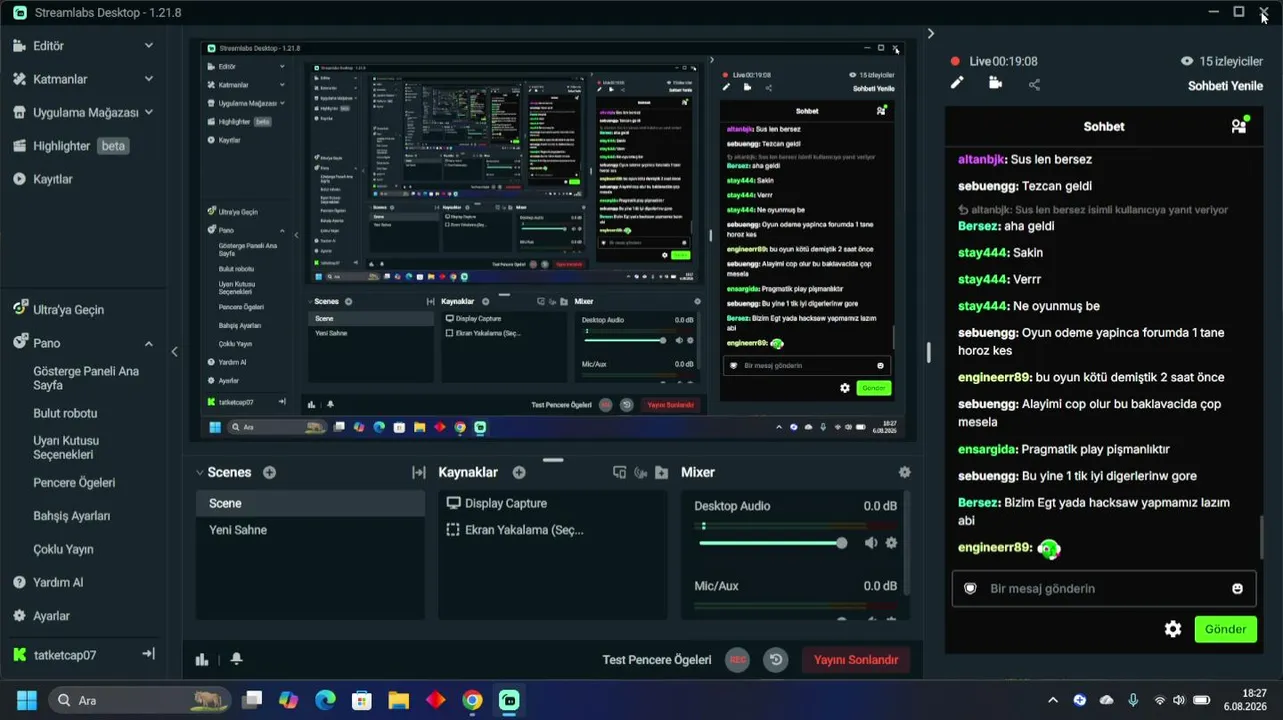Add a new scene with plus icon
The image size is (1283, 720).
point(269,473)
